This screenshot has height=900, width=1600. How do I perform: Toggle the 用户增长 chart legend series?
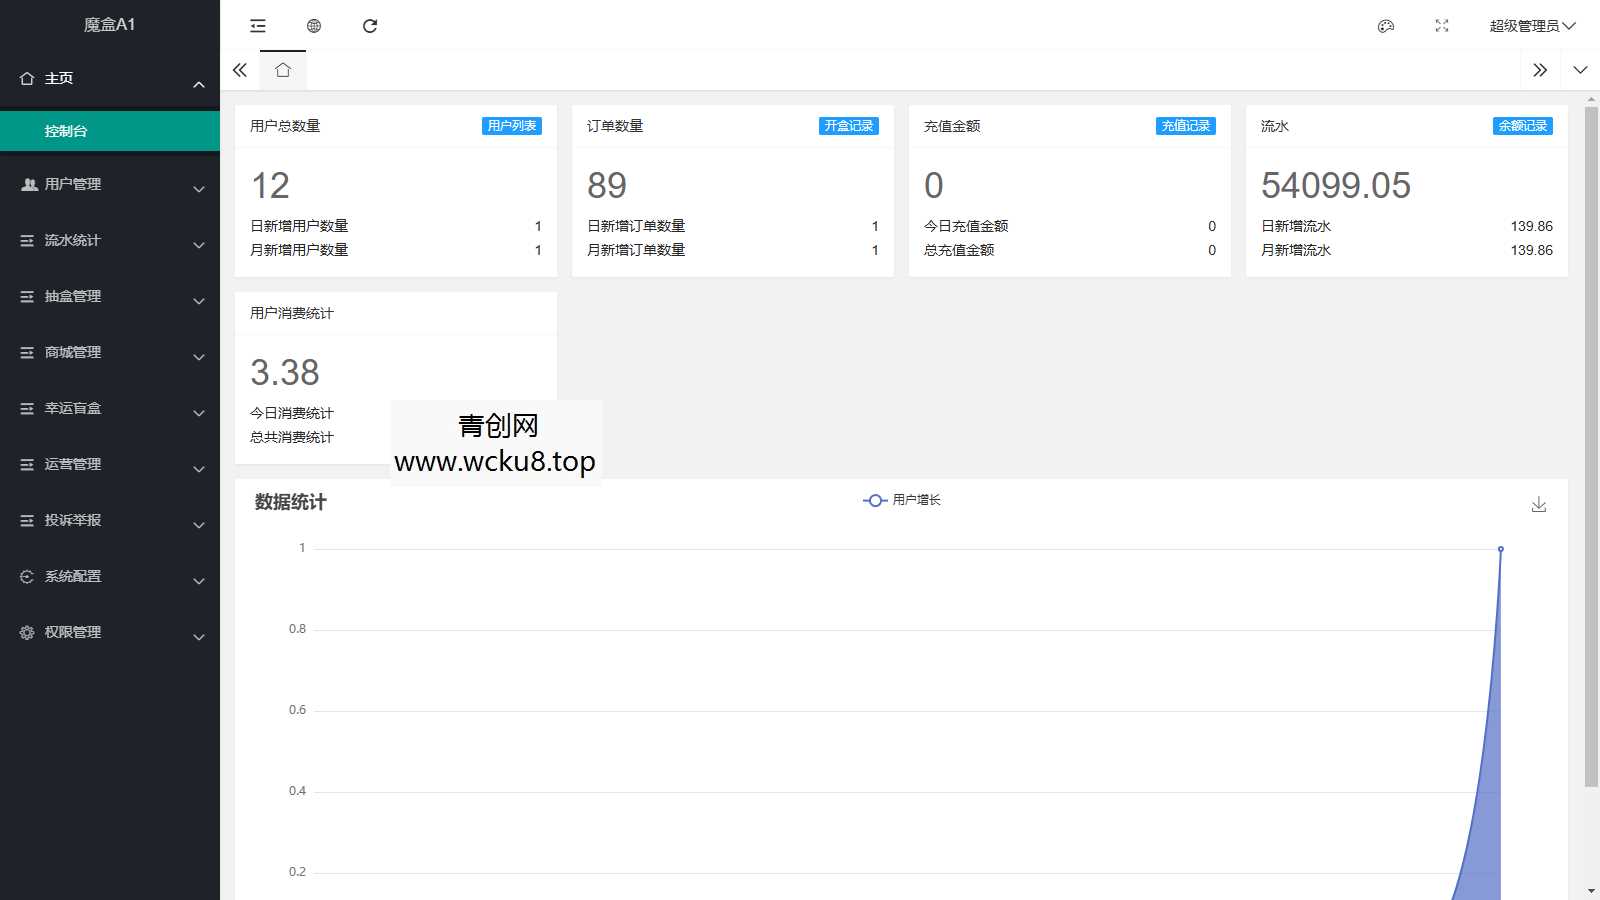(x=902, y=500)
